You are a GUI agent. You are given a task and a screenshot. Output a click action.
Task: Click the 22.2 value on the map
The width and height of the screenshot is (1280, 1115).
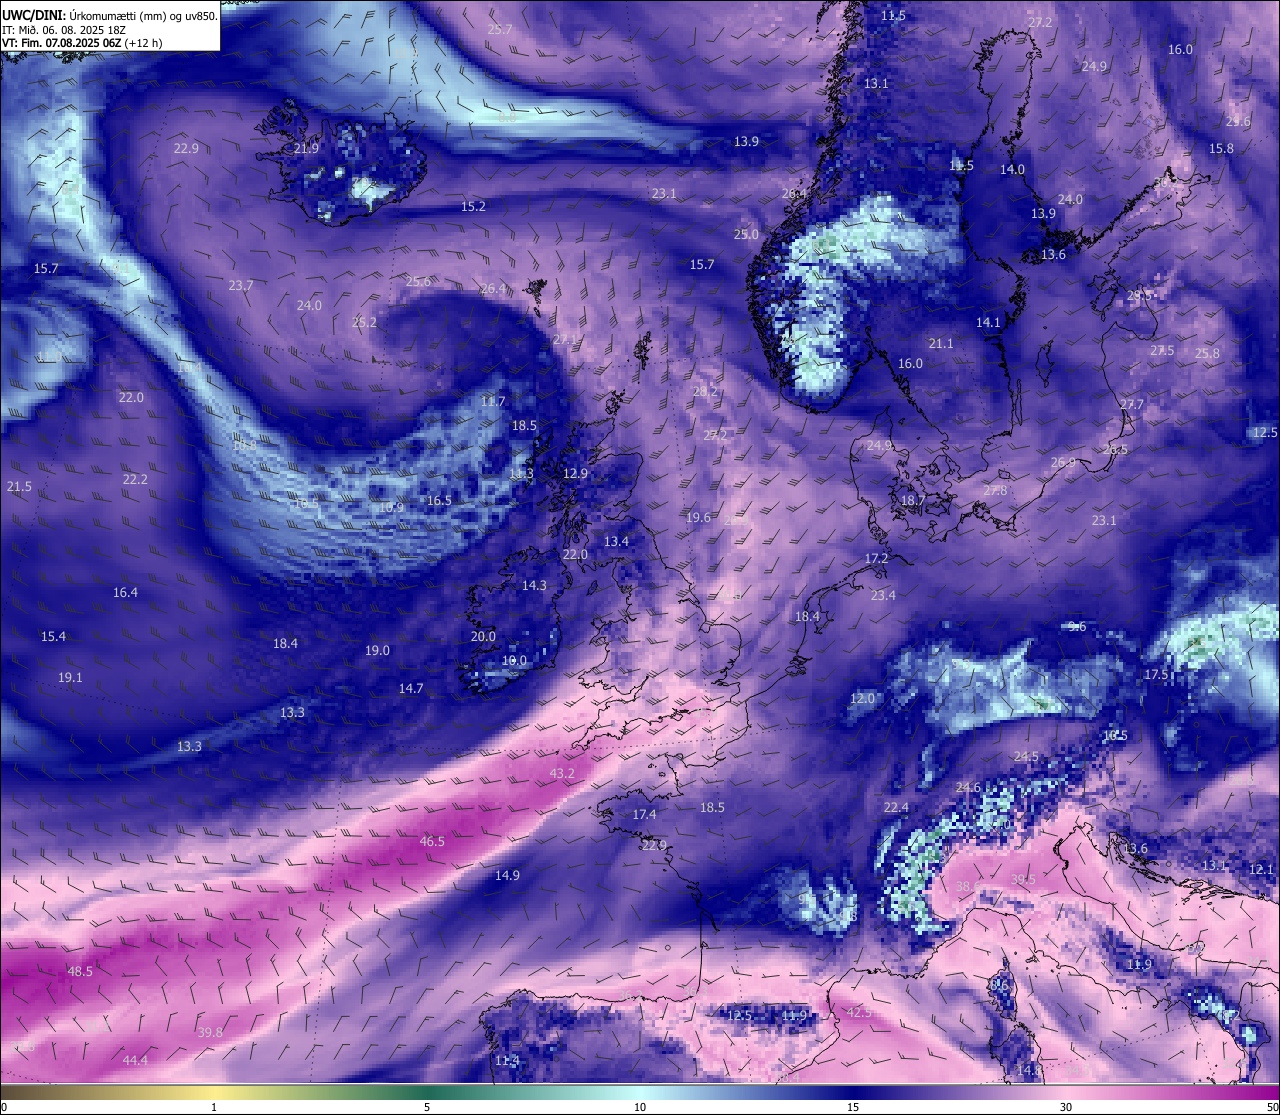pyautogui.click(x=135, y=479)
